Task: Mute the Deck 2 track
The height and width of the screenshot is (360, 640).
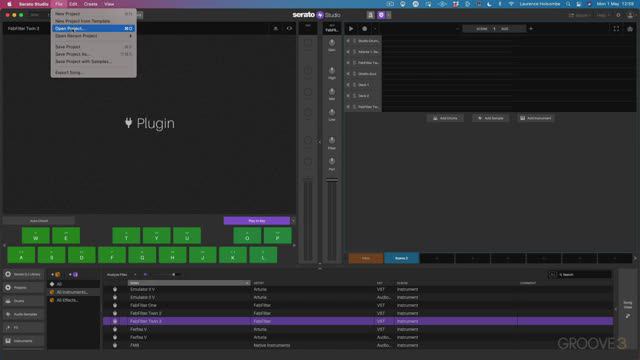Action: 348,96
